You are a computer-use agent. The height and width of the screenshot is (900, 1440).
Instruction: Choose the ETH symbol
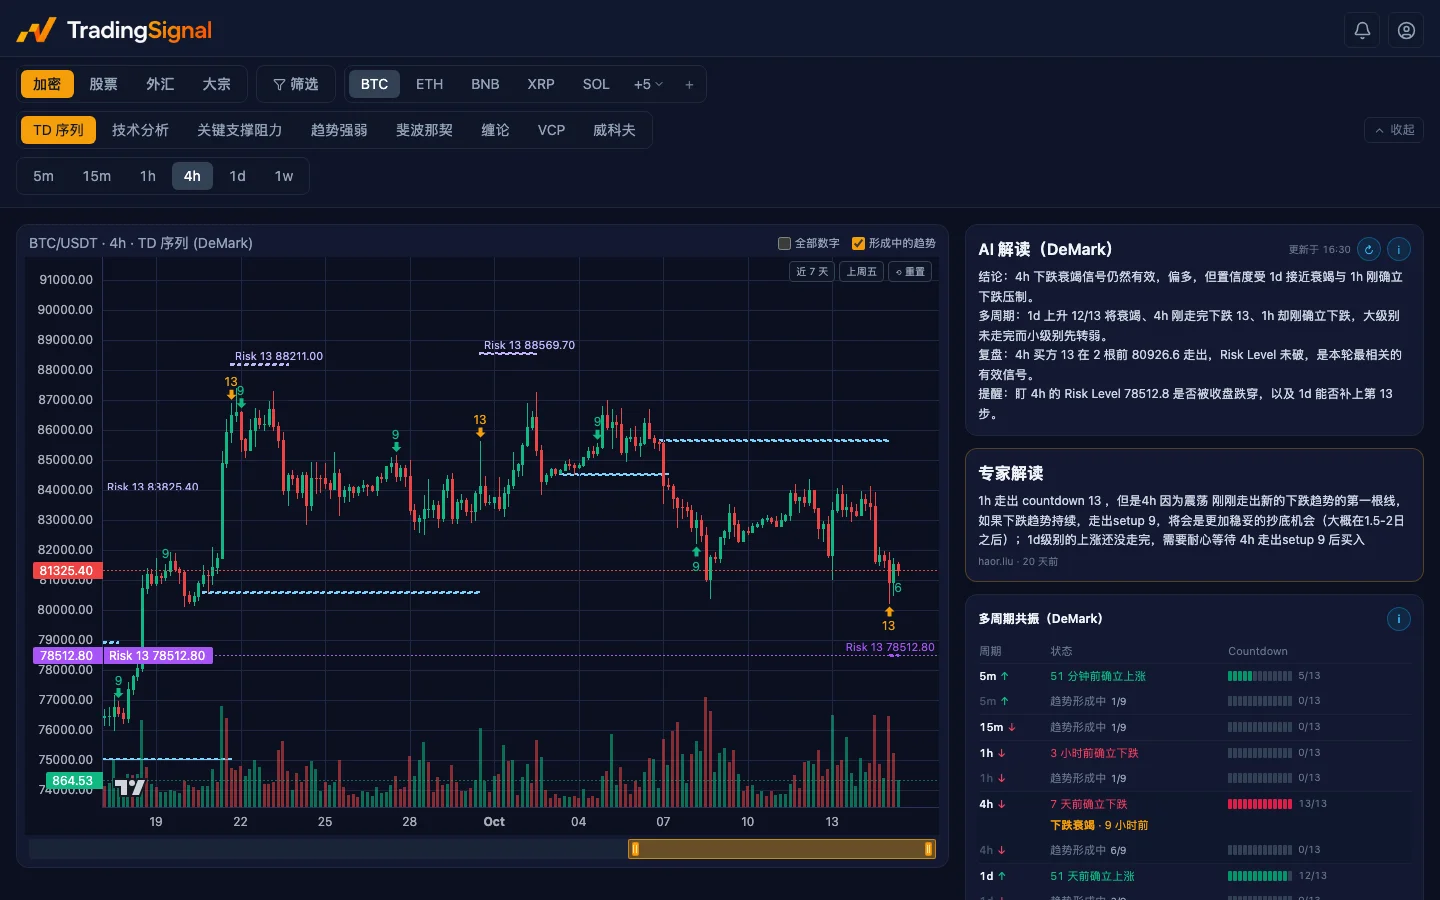click(x=429, y=84)
